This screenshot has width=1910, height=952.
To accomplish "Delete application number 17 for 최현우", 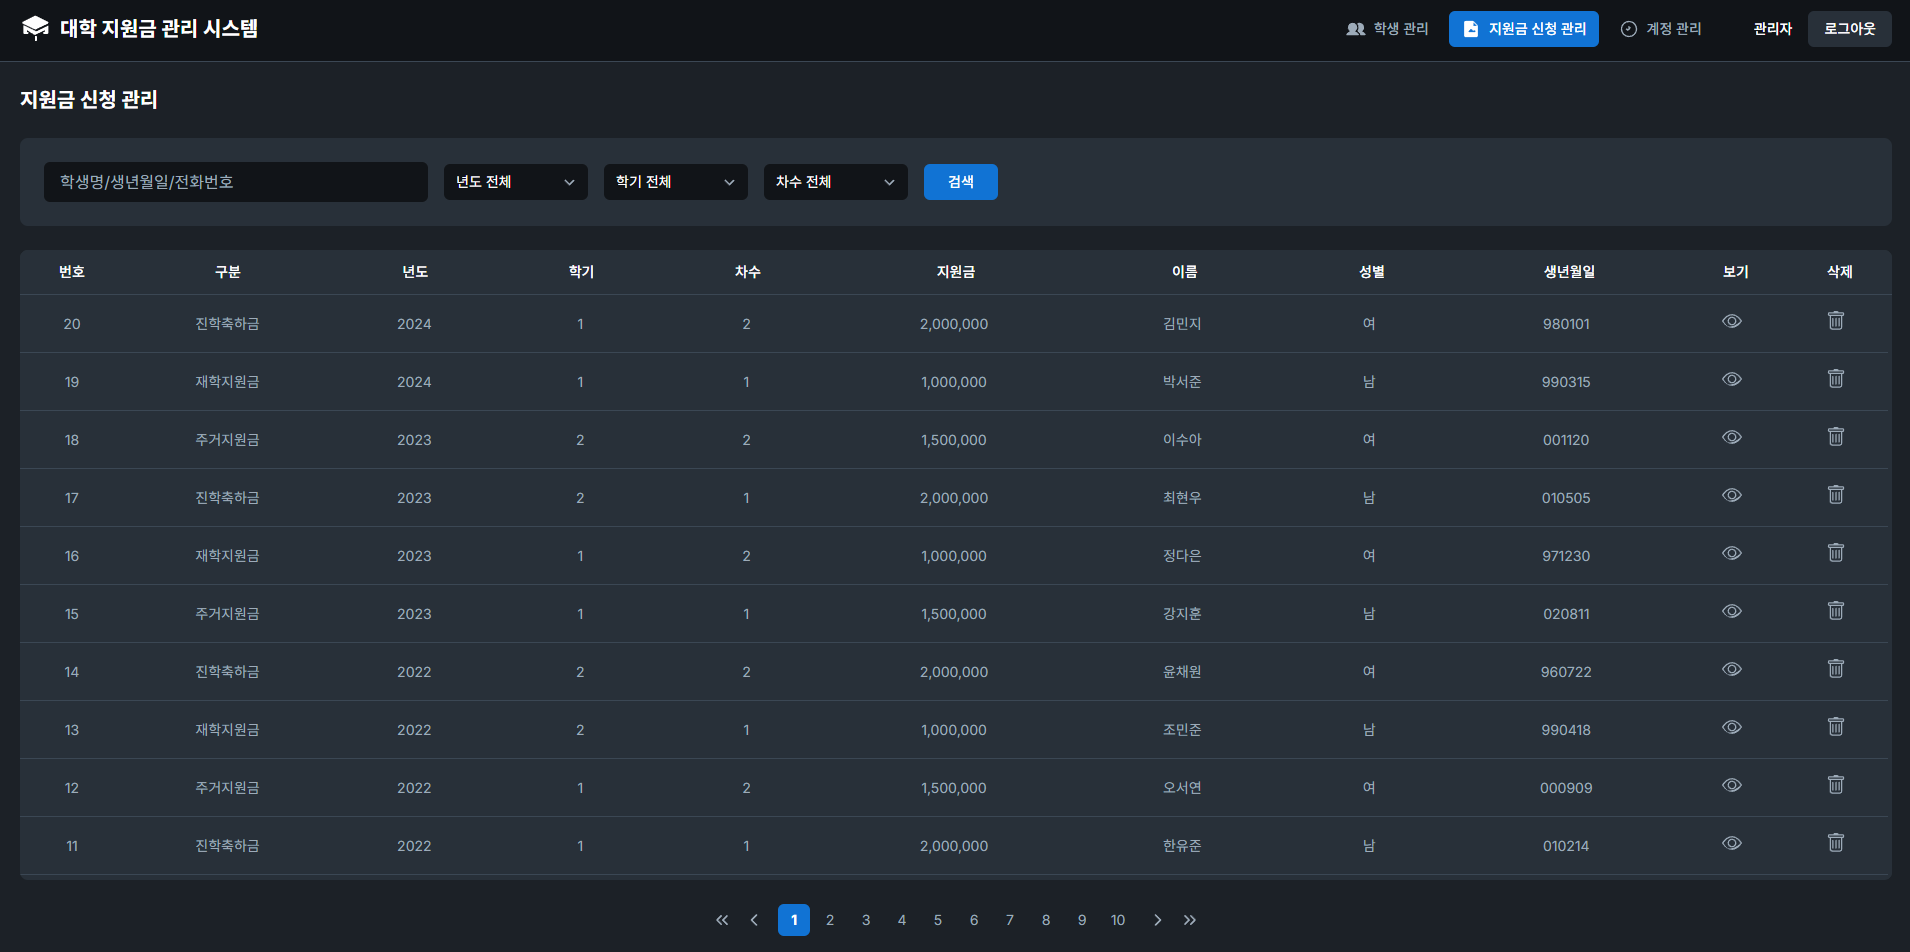I will 1835,495.
